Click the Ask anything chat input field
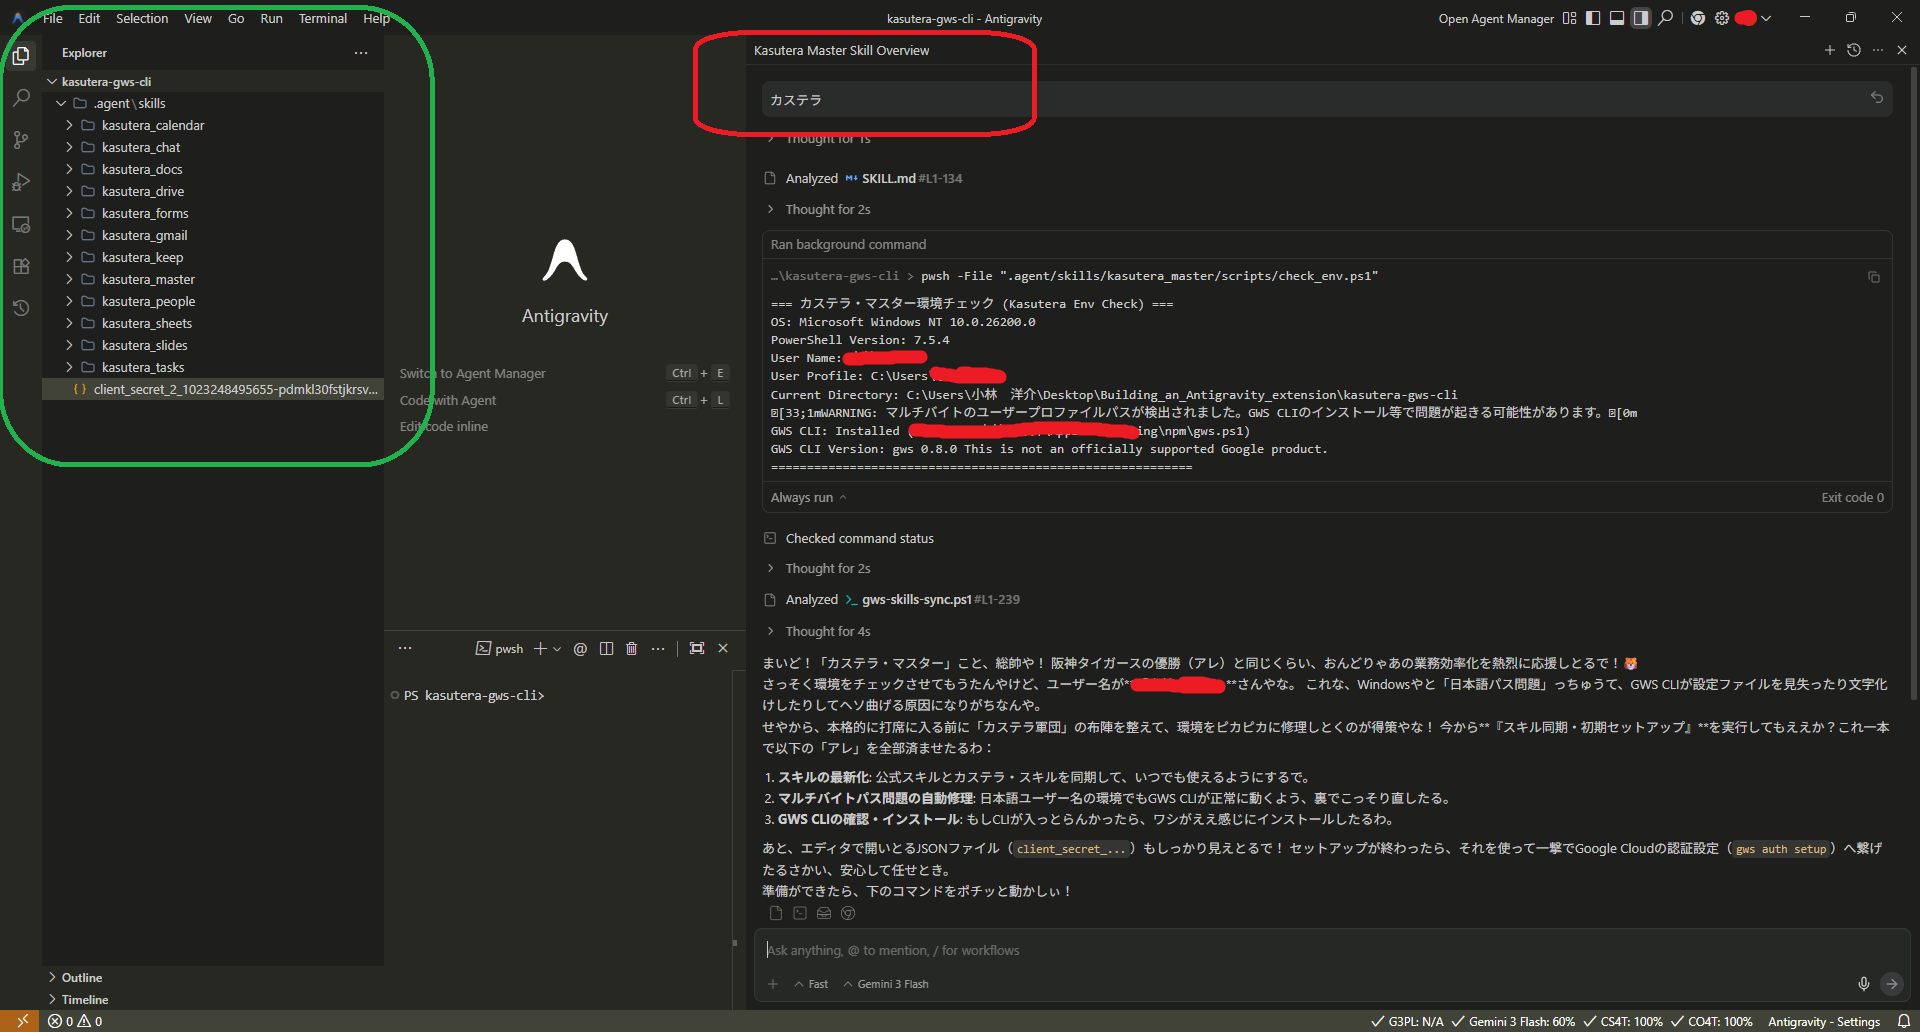This screenshot has width=1920, height=1032. pos(1300,950)
